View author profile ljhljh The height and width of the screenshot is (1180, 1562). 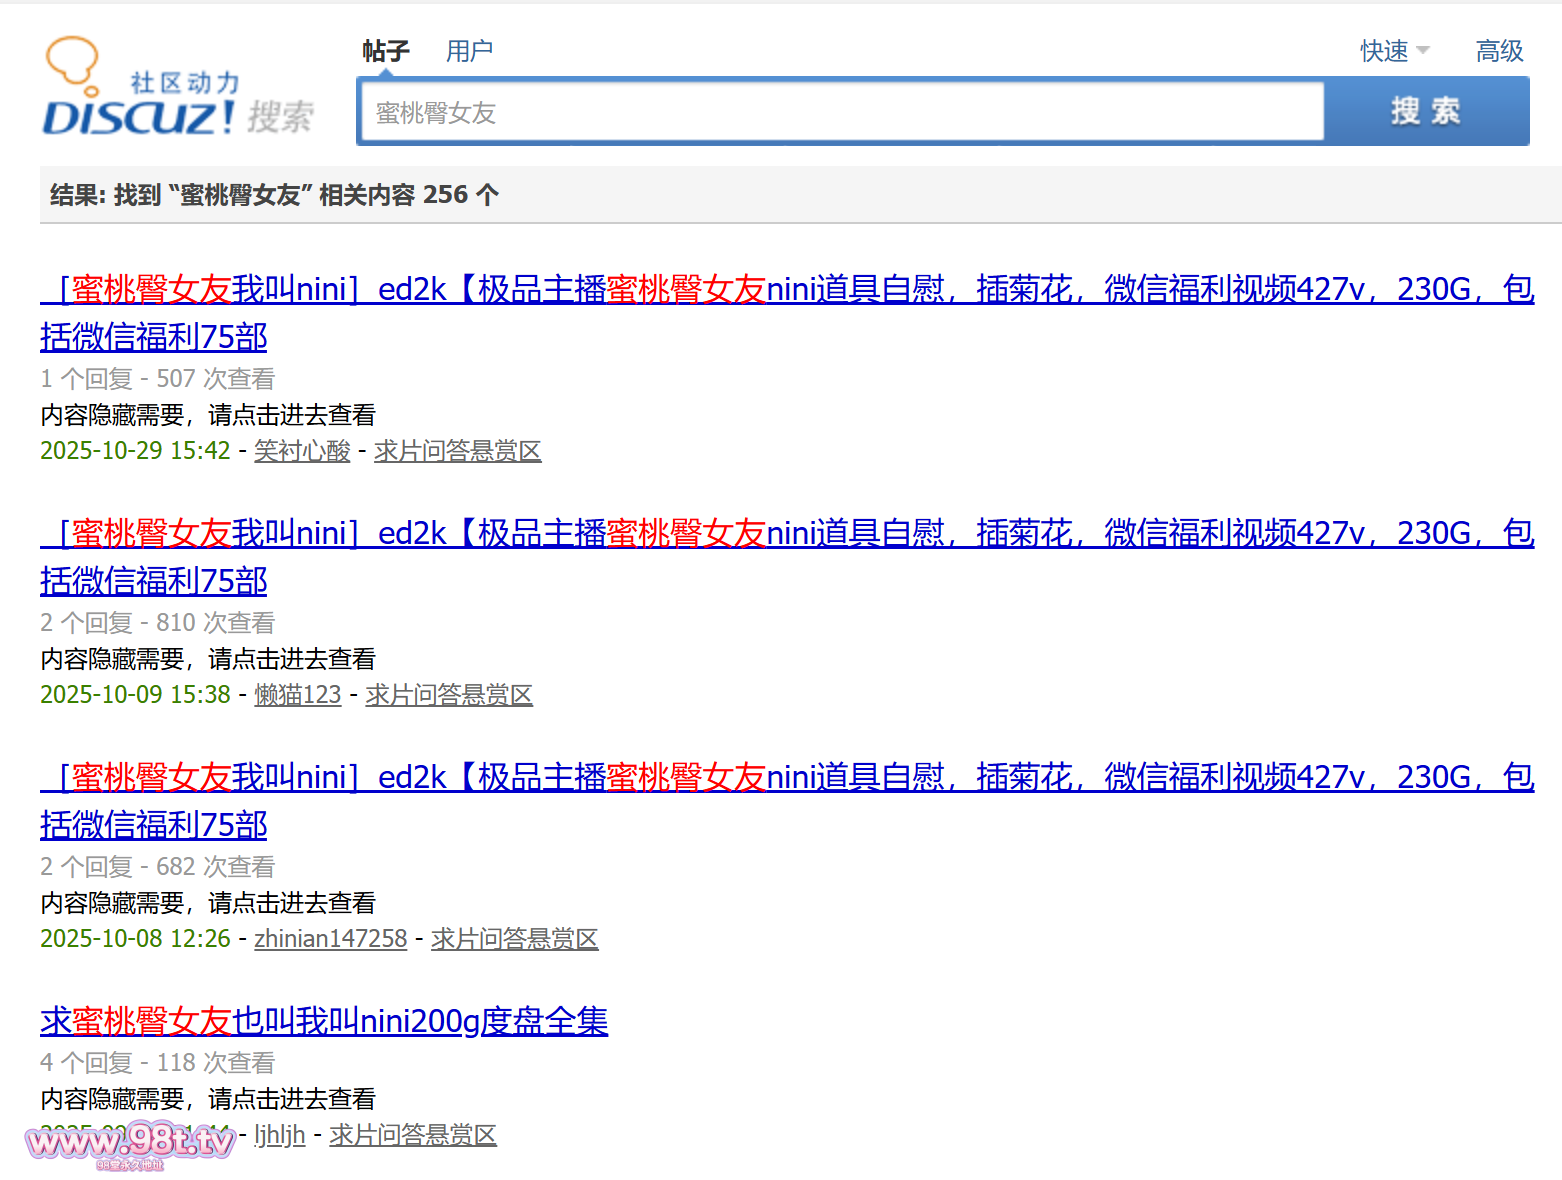point(280,1135)
